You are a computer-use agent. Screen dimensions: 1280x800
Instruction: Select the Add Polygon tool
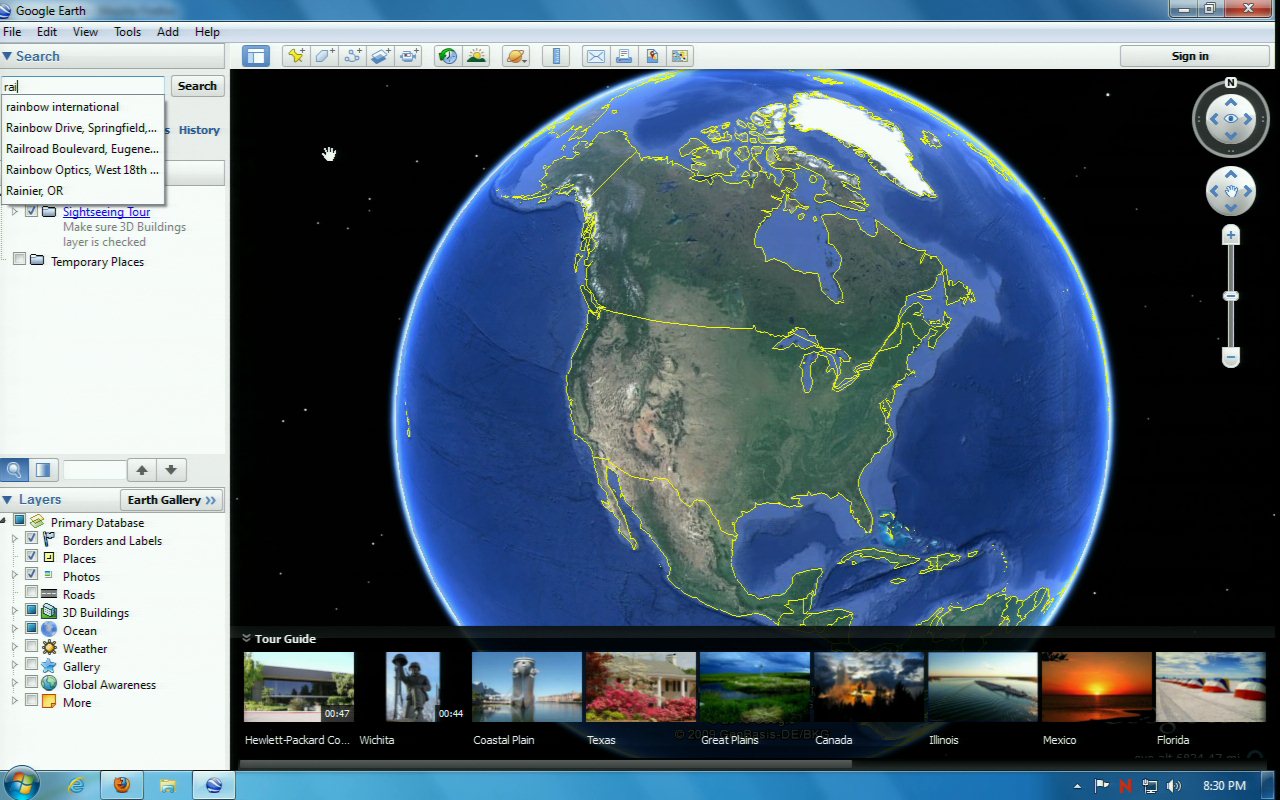(x=325, y=56)
